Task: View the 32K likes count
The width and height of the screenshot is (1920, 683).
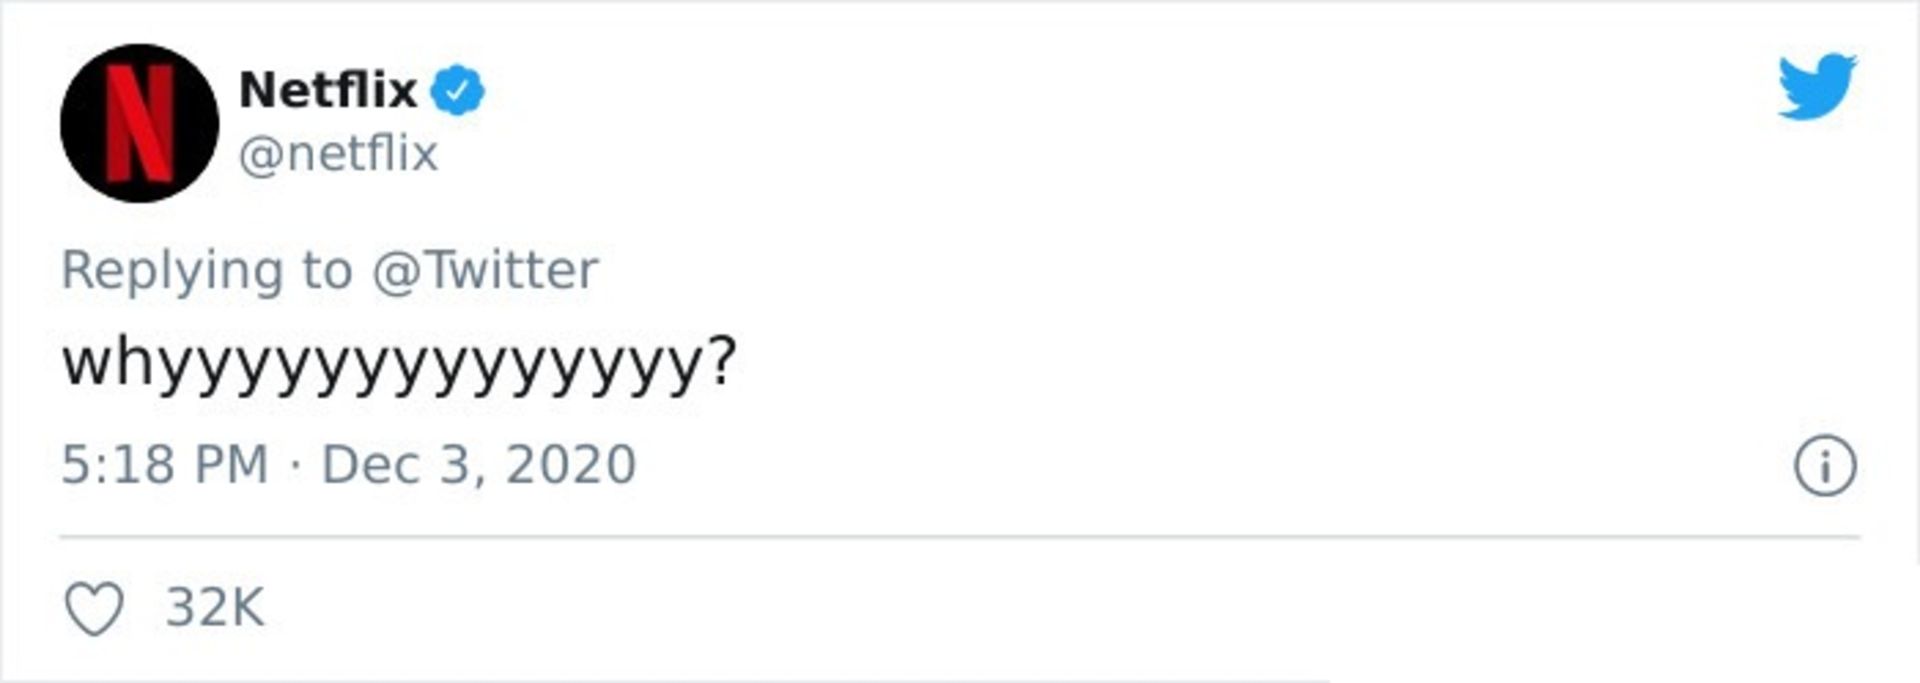Action: point(215,608)
